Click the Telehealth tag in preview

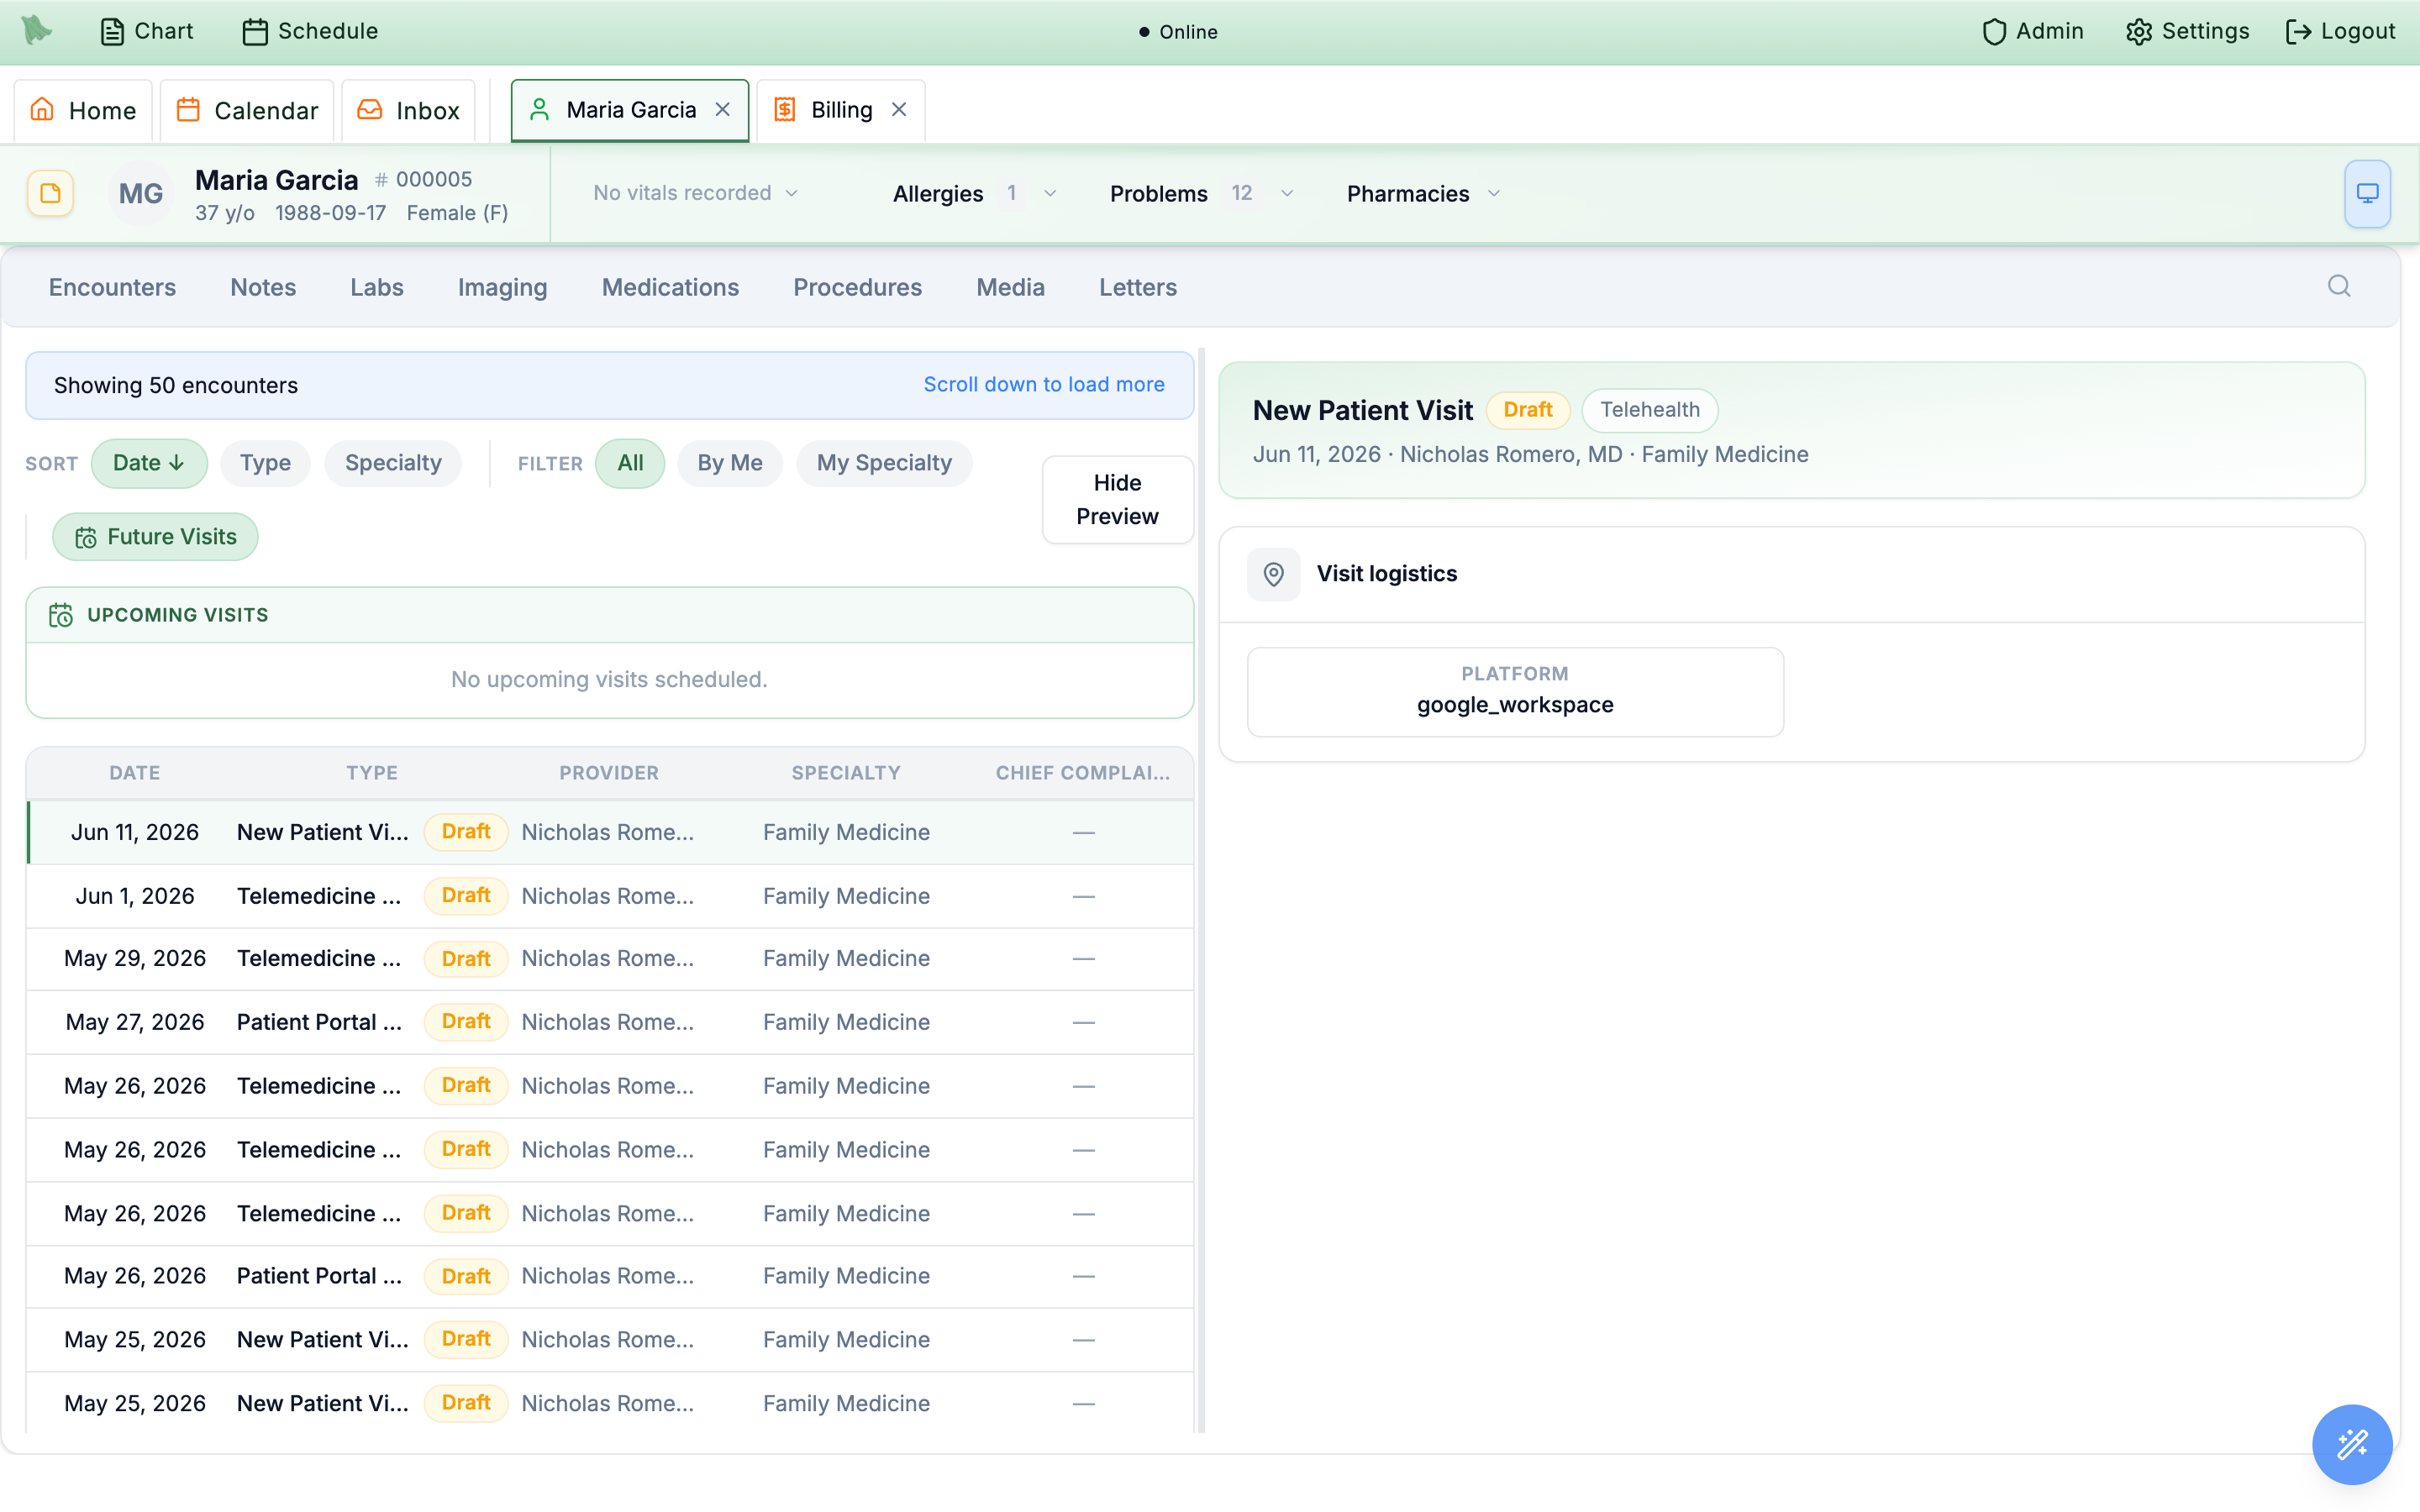pos(1650,410)
